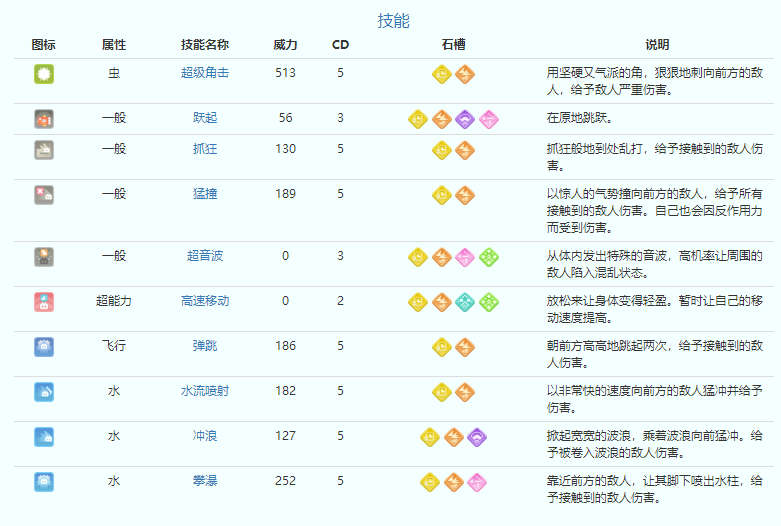
Task: Click the 攀瀑 water skill icon
Action: coord(43,481)
